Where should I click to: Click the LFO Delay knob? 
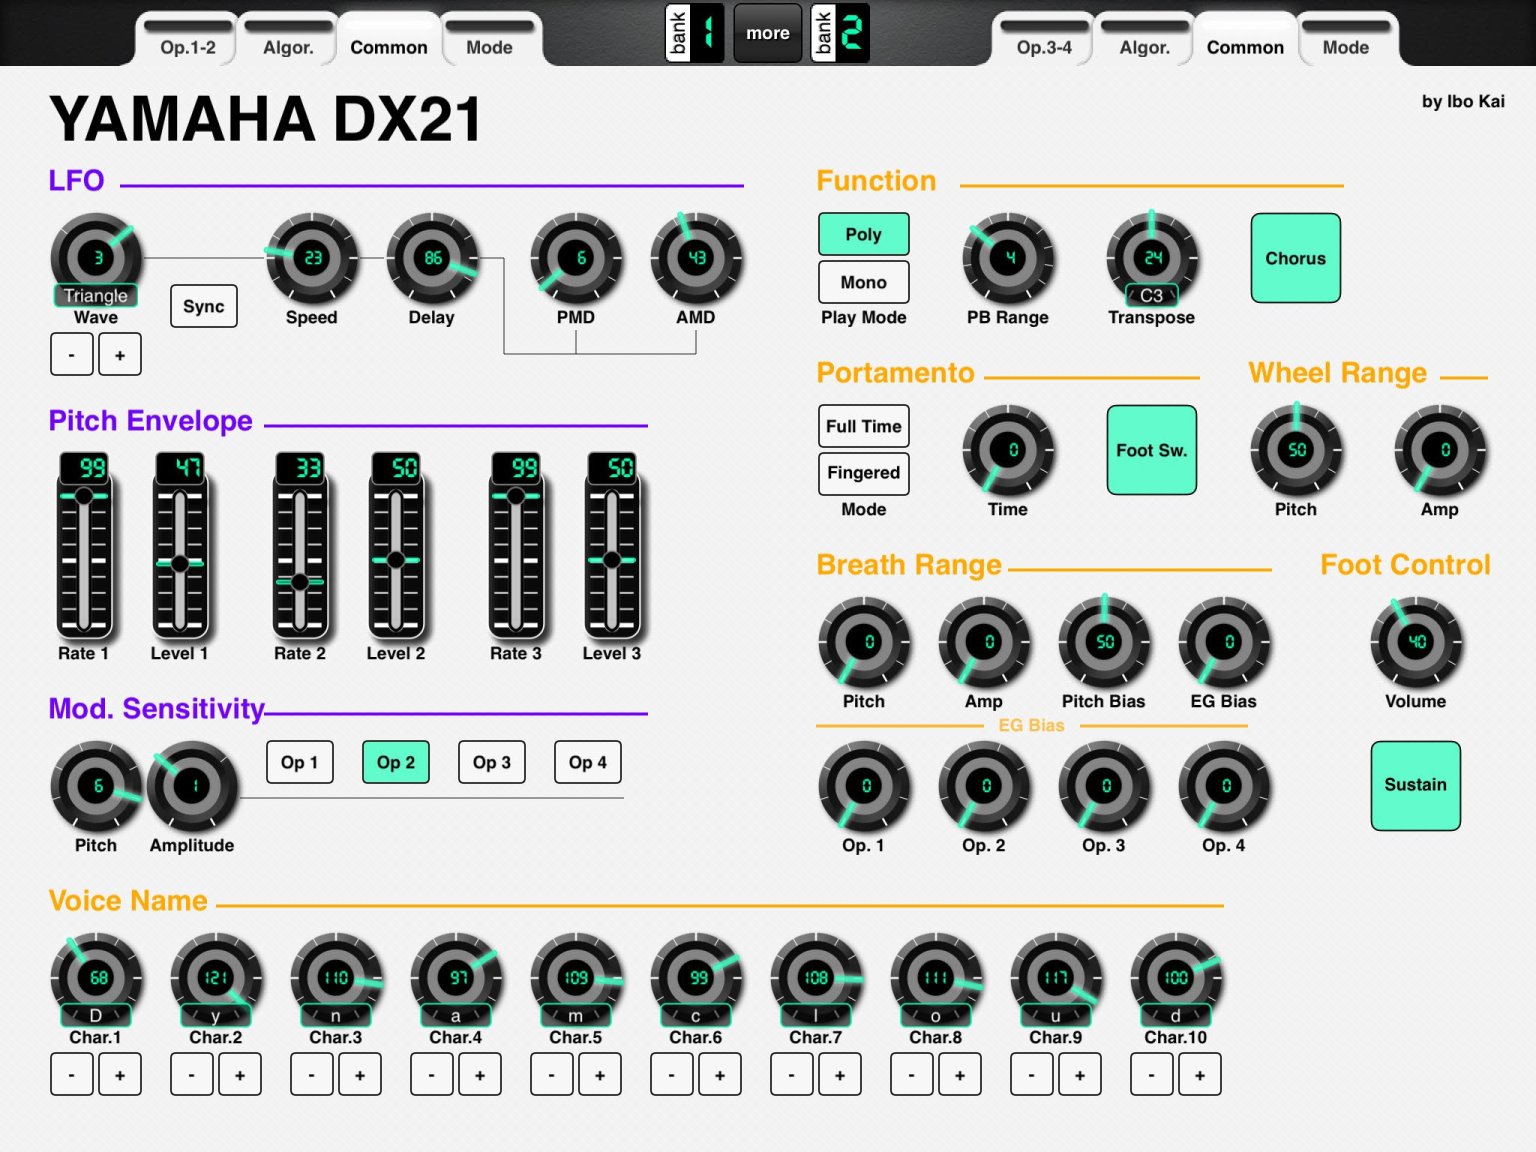(432, 258)
